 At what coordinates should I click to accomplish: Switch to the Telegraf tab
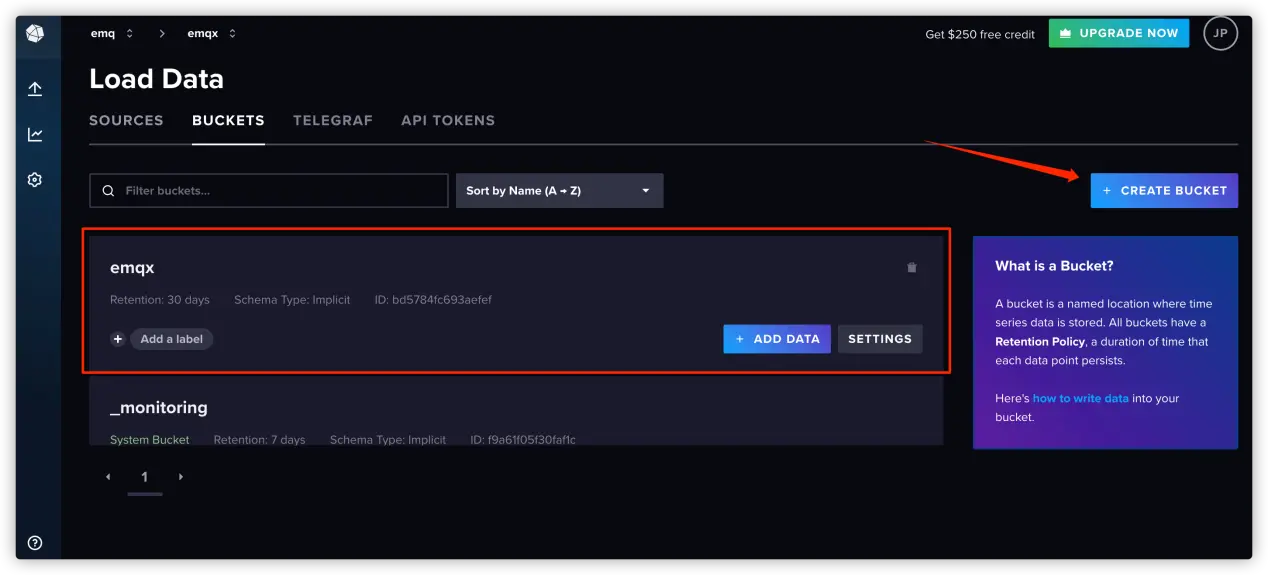(332, 120)
